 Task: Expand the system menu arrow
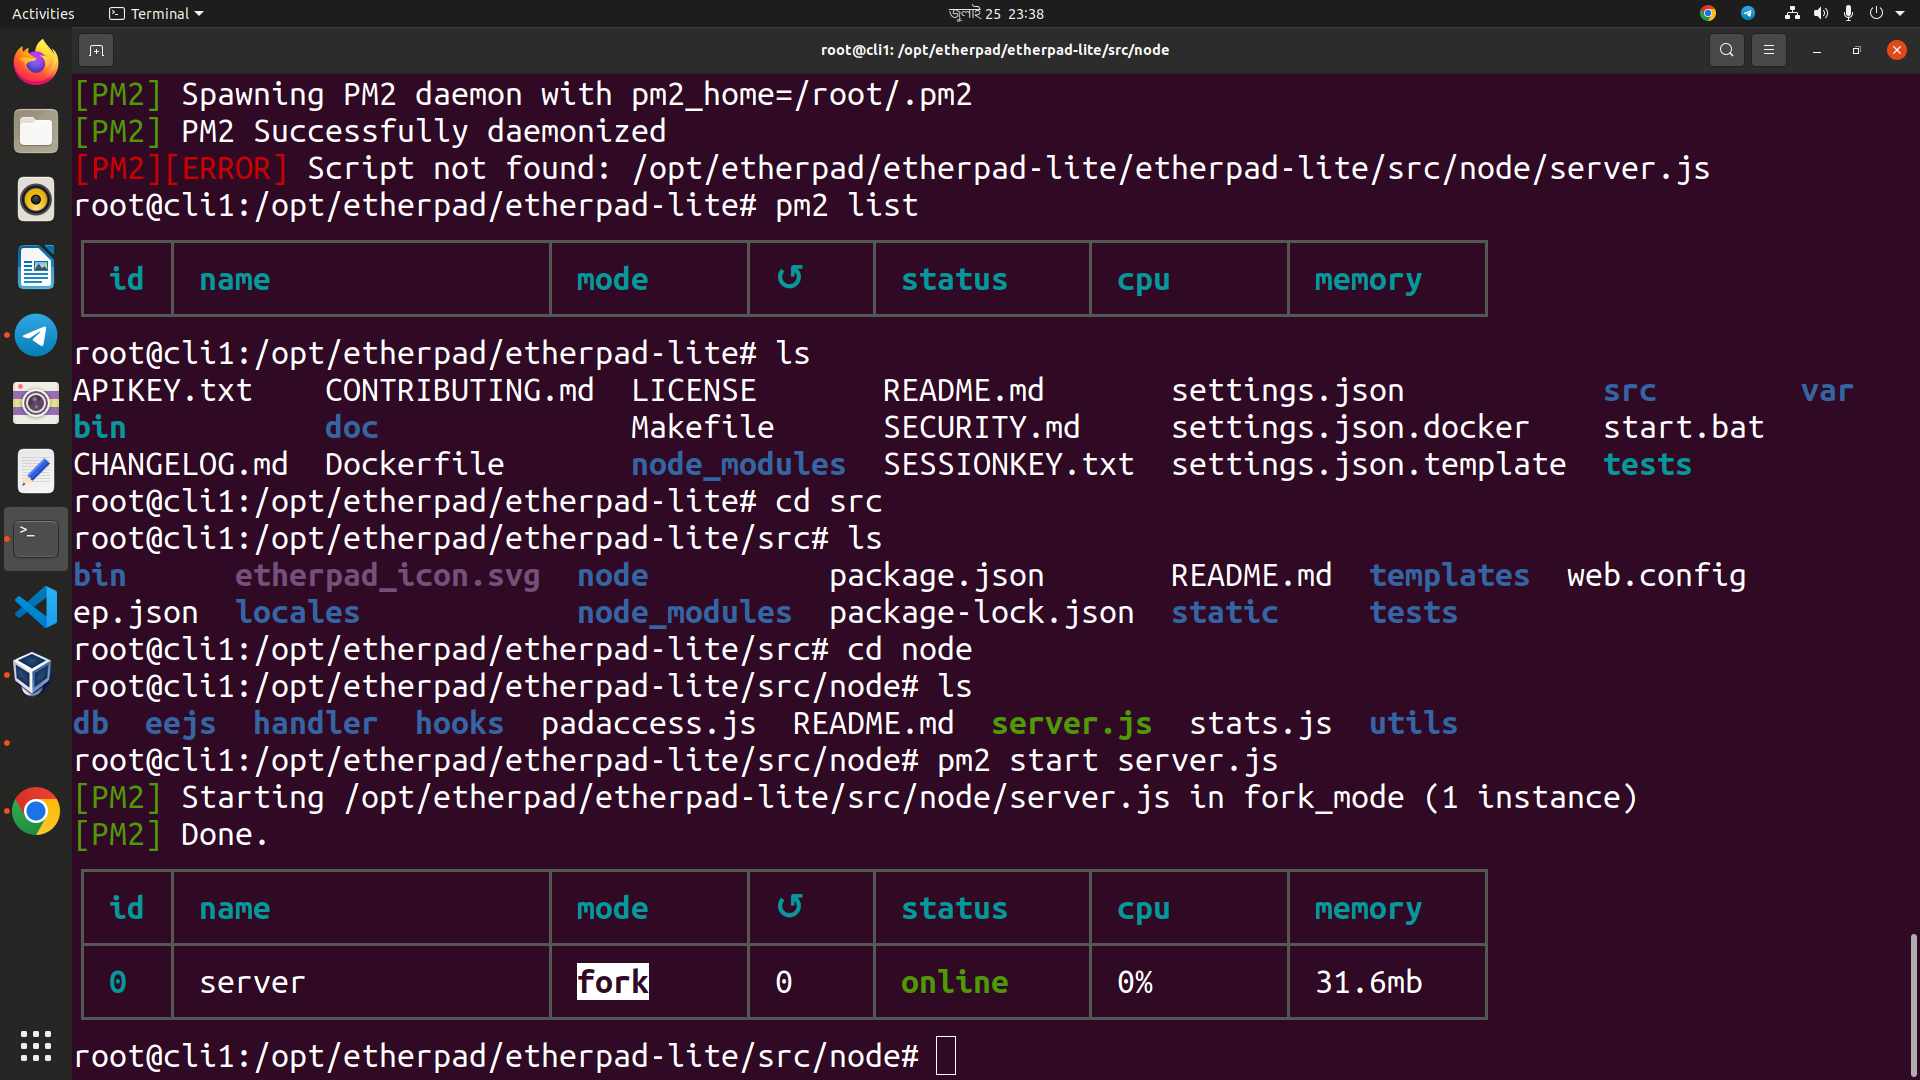point(1900,14)
